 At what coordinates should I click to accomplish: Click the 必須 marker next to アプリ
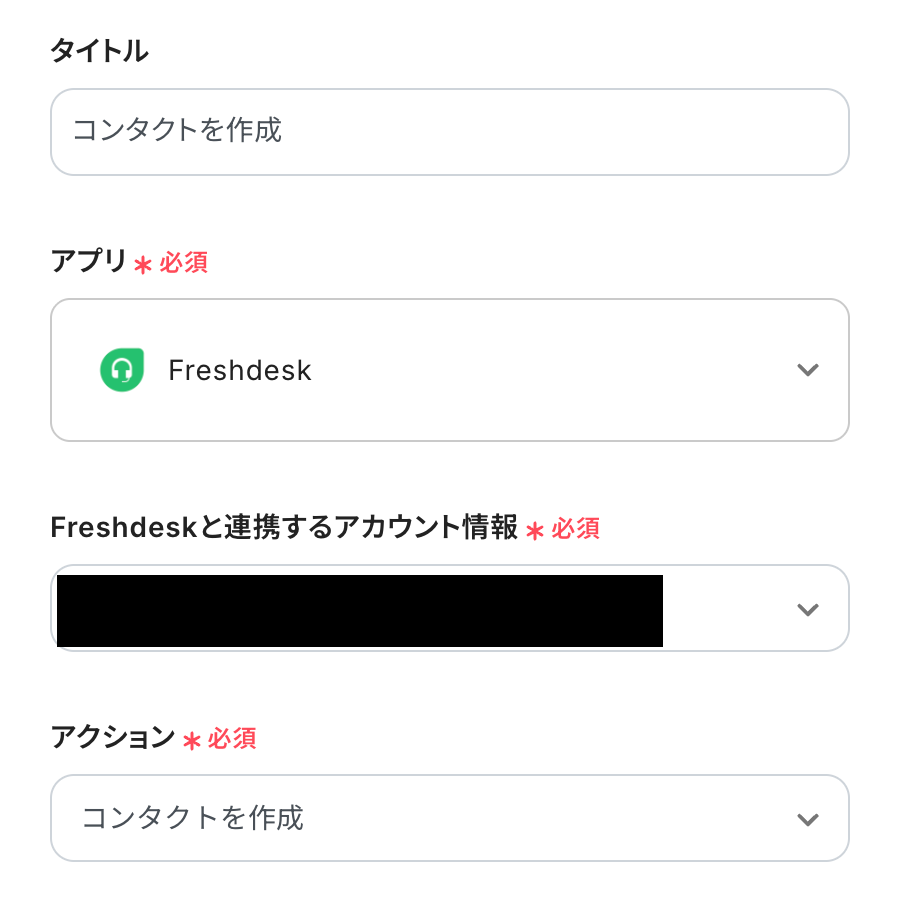183,263
